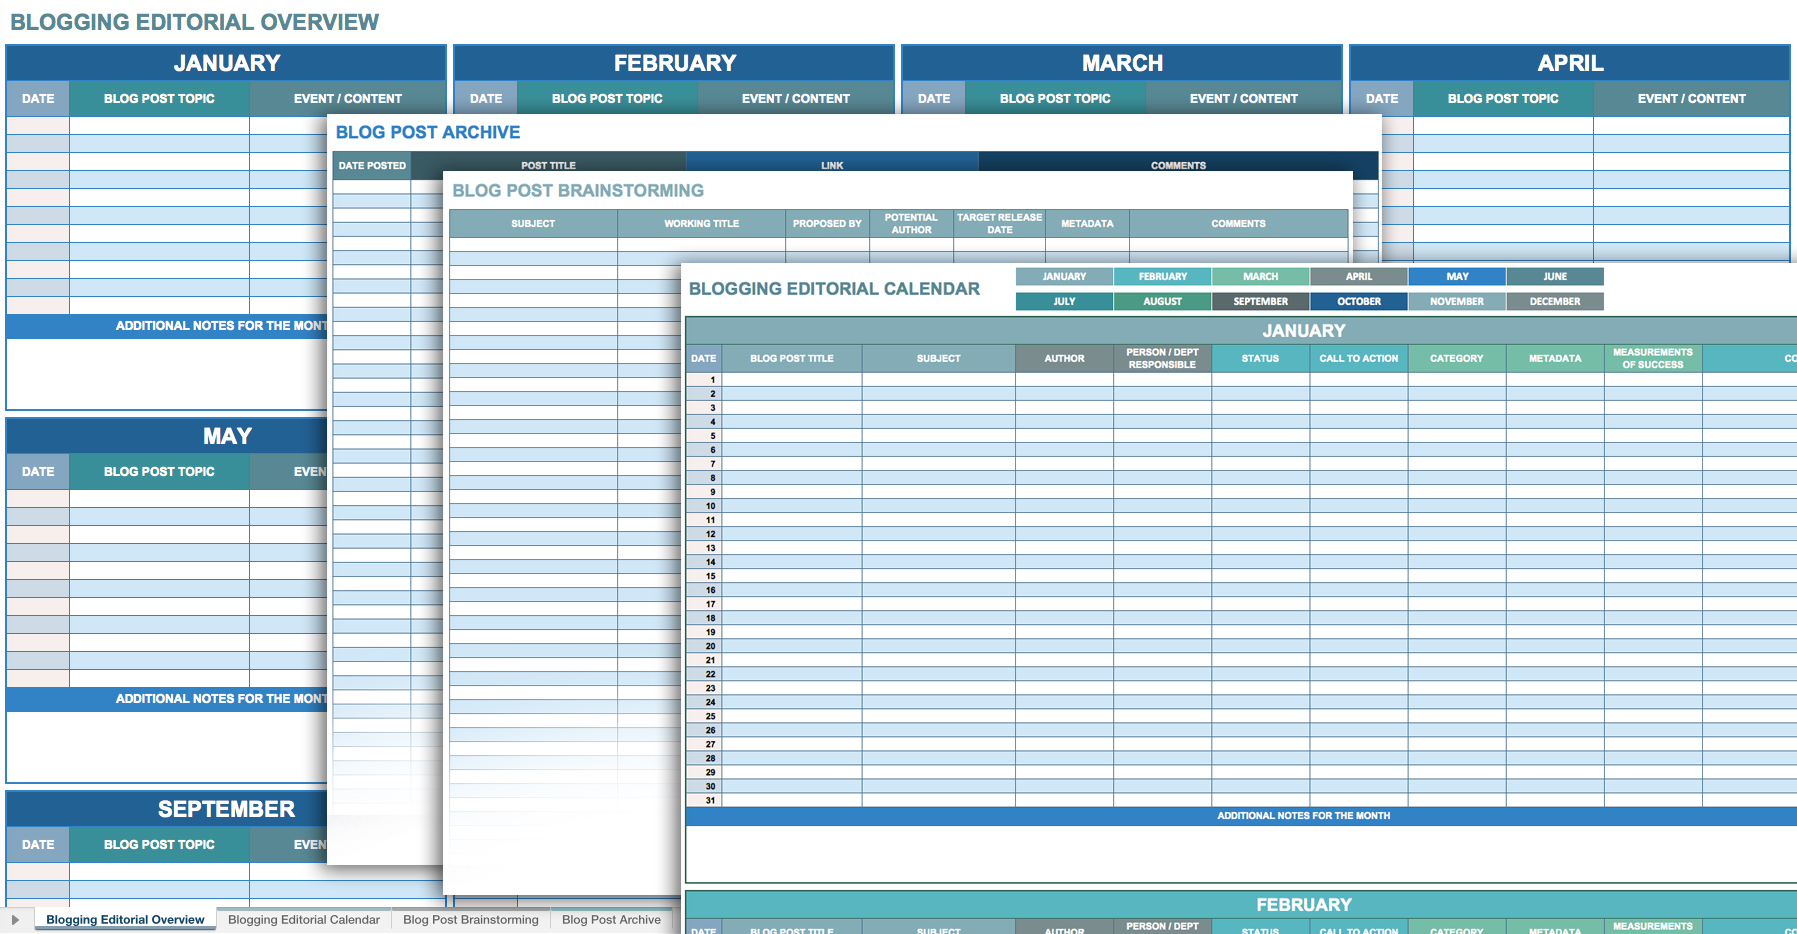Click the Call to Action header in January calendar
The width and height of the screenshot is (1797, 934).
pos(1359,358)
